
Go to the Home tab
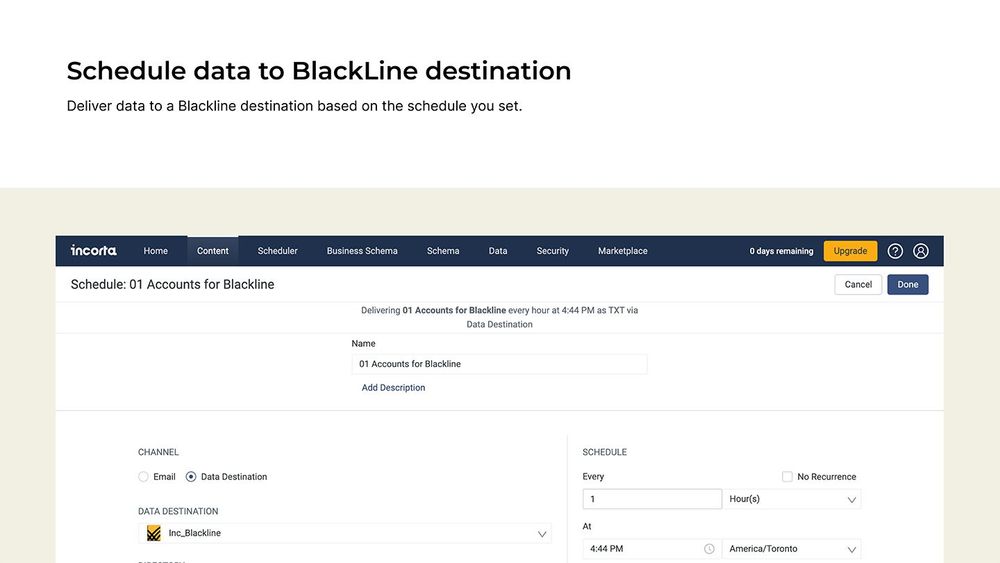tap(156, 251)
